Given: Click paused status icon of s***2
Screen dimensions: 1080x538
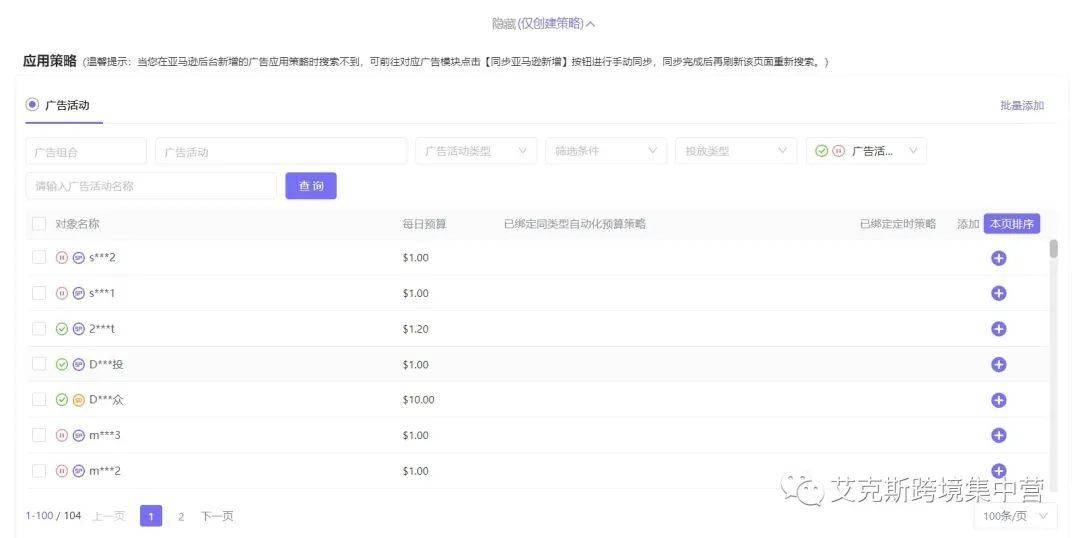Looking at the screenshot, I should point(61,258).
